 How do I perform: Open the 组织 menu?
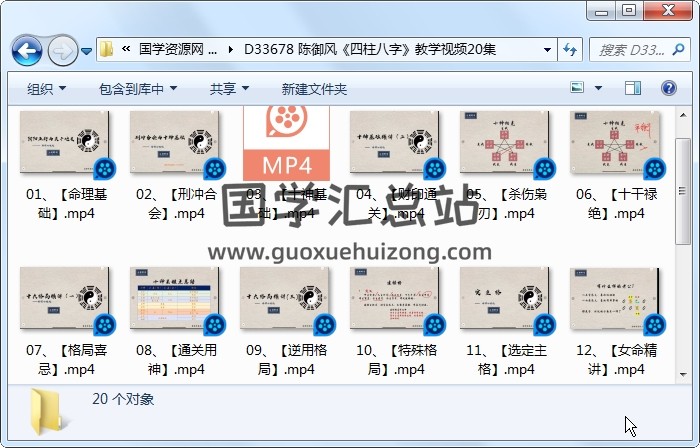[x=47, y=89]
